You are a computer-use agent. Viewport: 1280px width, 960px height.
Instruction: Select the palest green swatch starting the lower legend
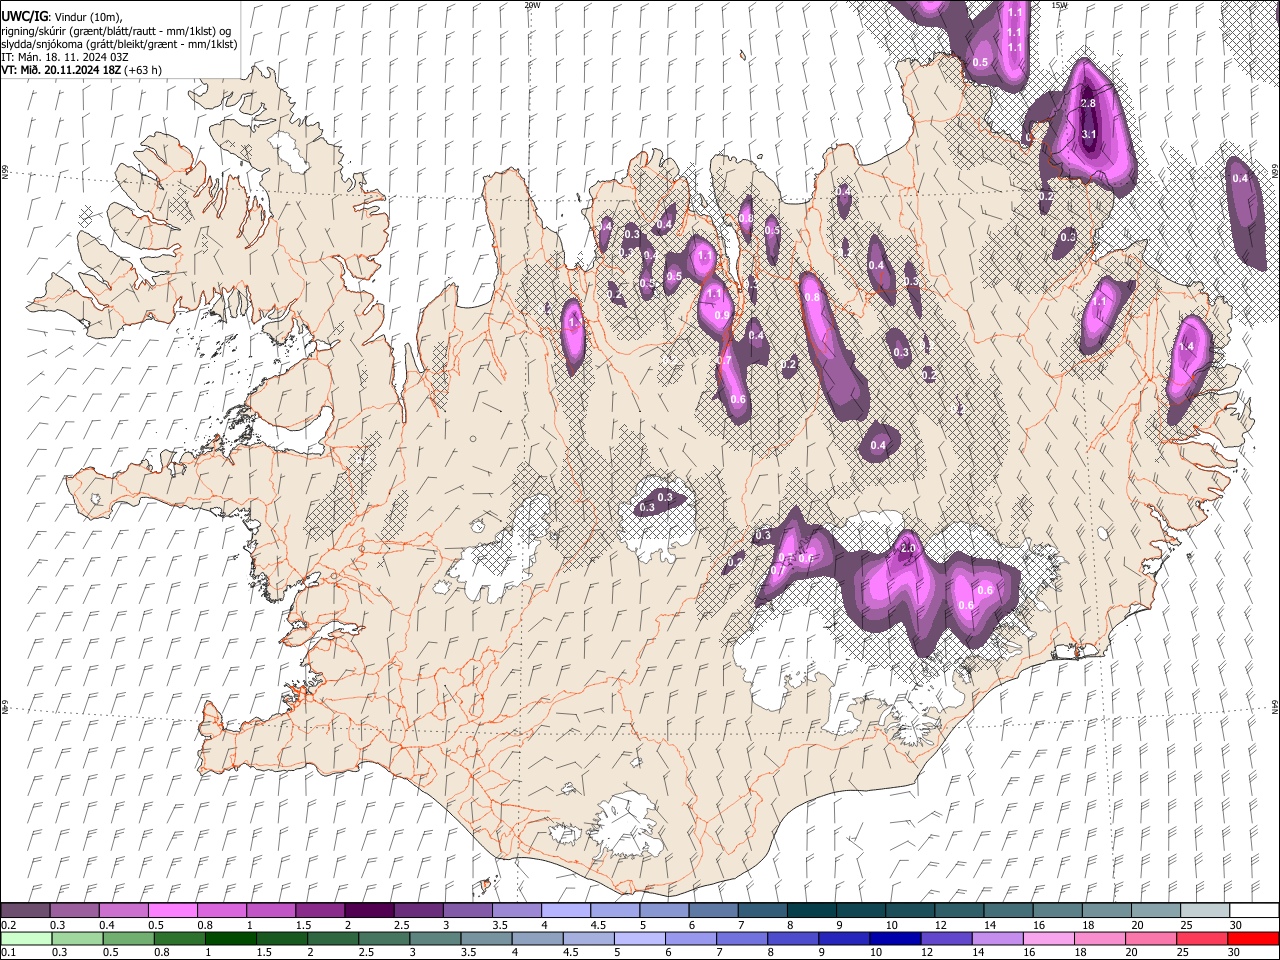coord(26,938)
